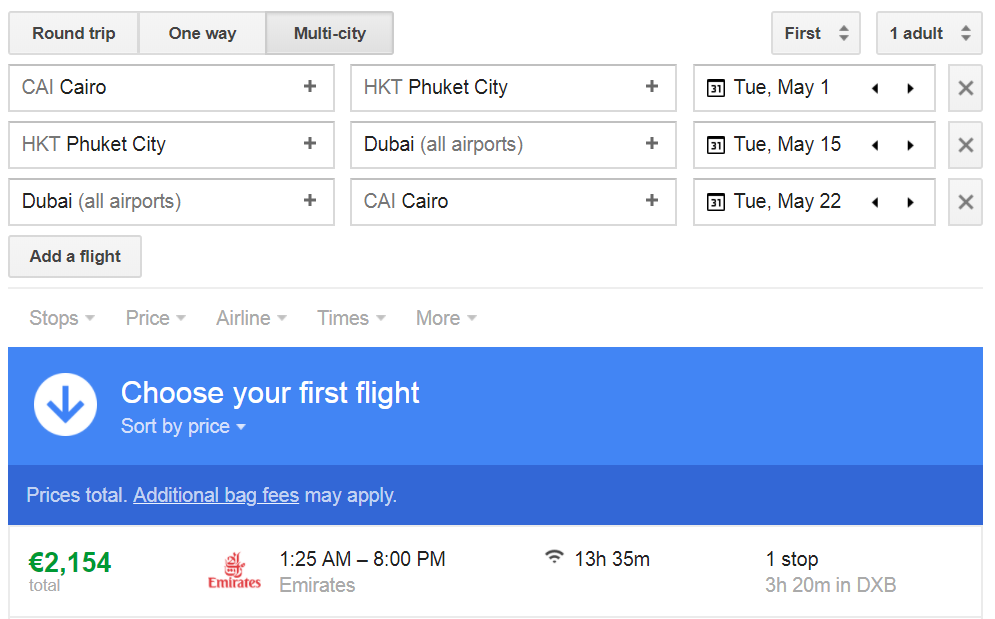Click the Add a flight button
This screenshot has height=619, width=995.
75,256
